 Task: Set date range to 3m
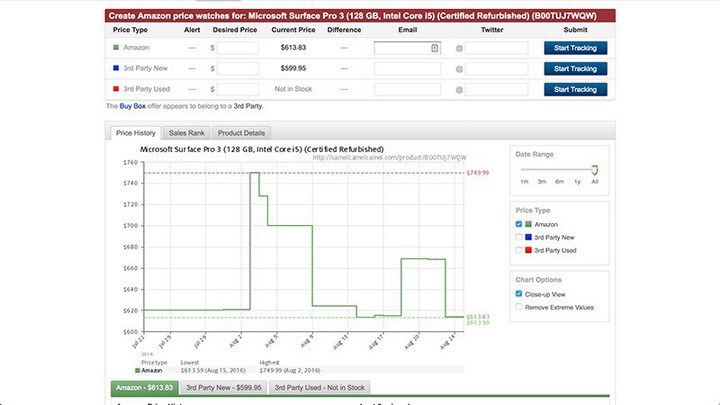pos(542,182)
